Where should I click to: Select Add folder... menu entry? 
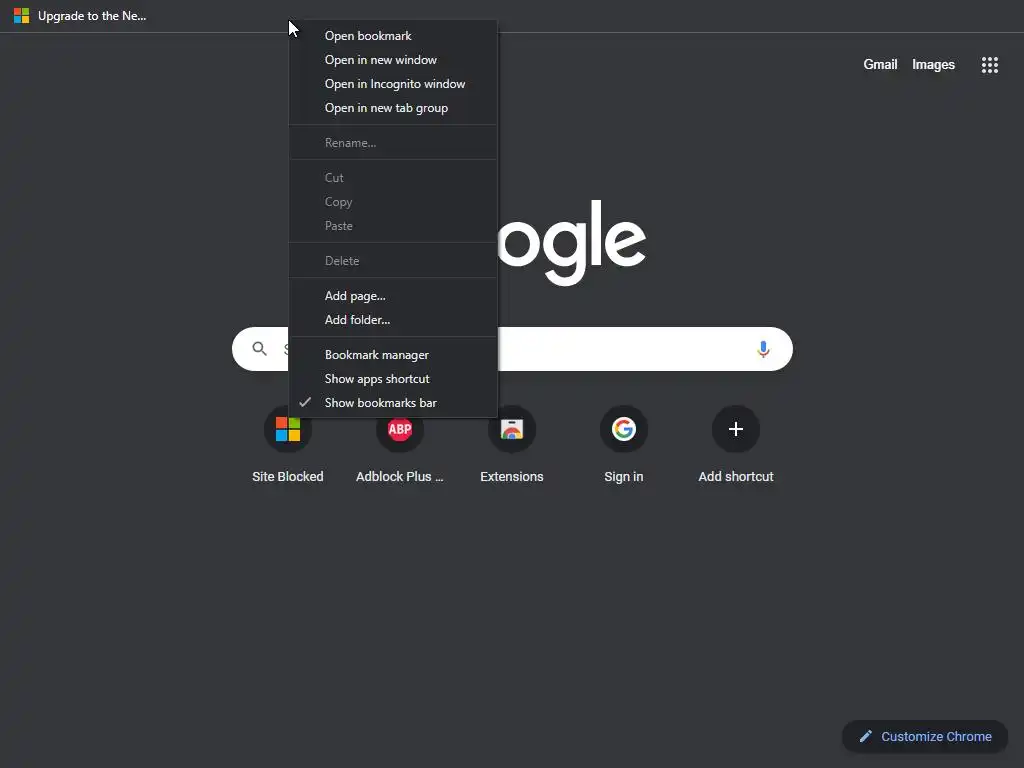(x=393, y=320)
